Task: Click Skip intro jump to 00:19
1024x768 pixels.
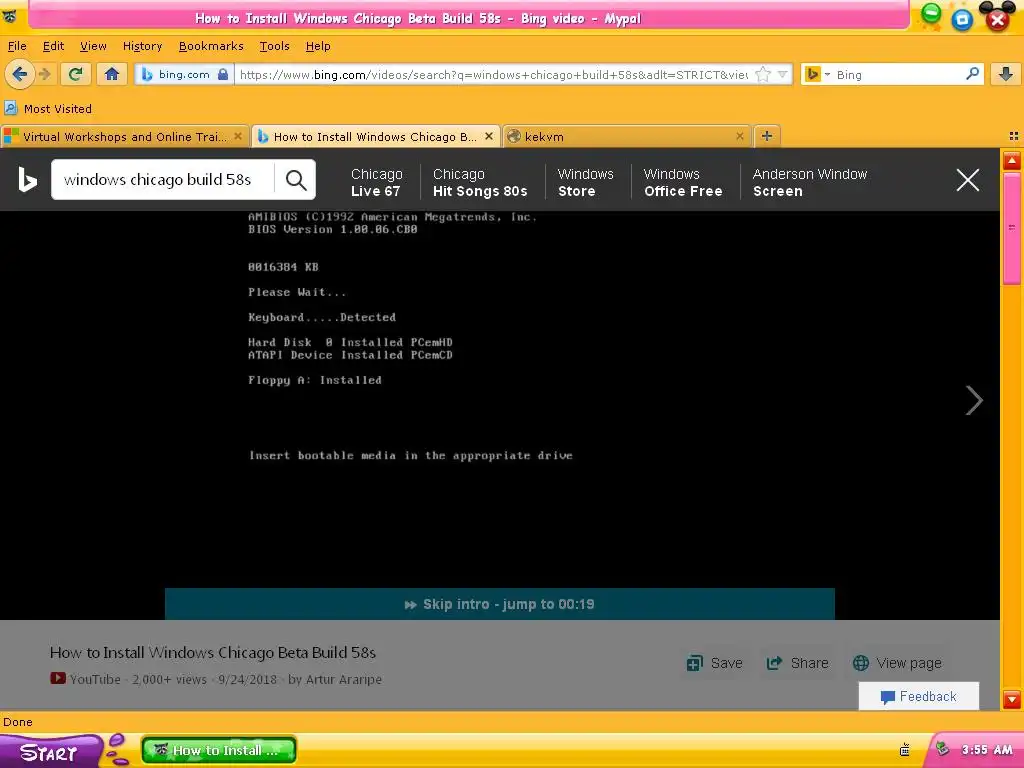Action: (x=500, y=604)
